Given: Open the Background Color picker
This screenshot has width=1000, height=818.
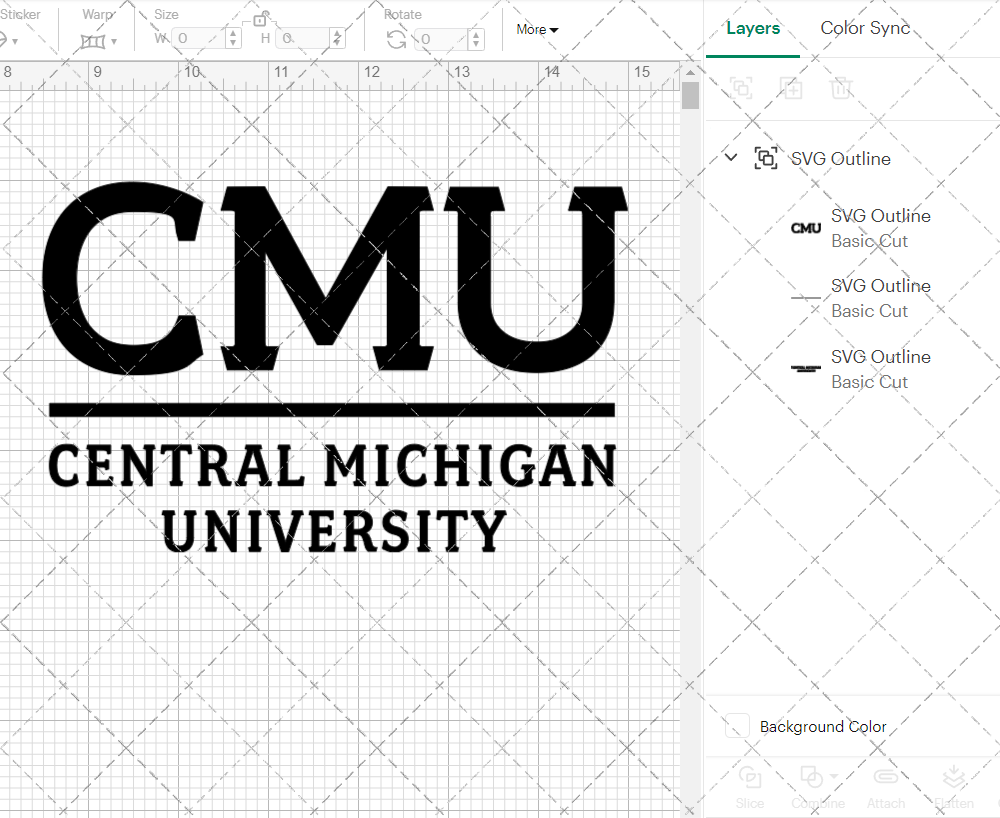Looking at the screenshot, I should (737, 726).
